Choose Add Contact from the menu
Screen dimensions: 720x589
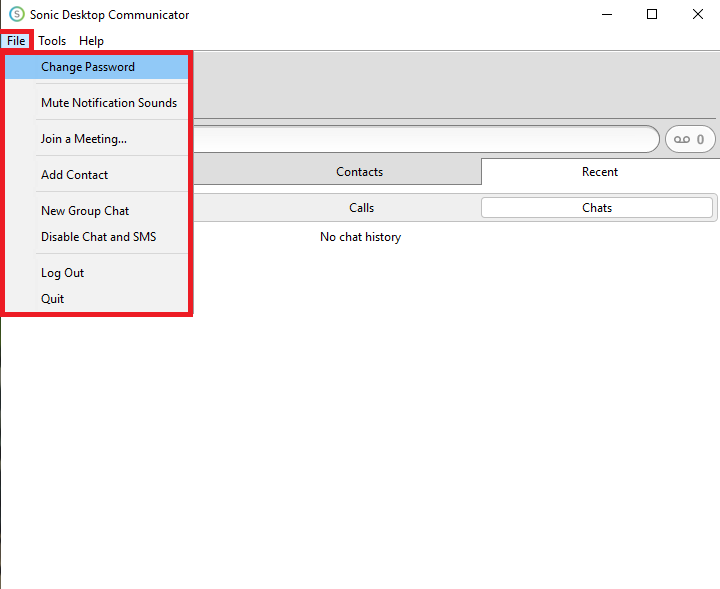(96, 175)
